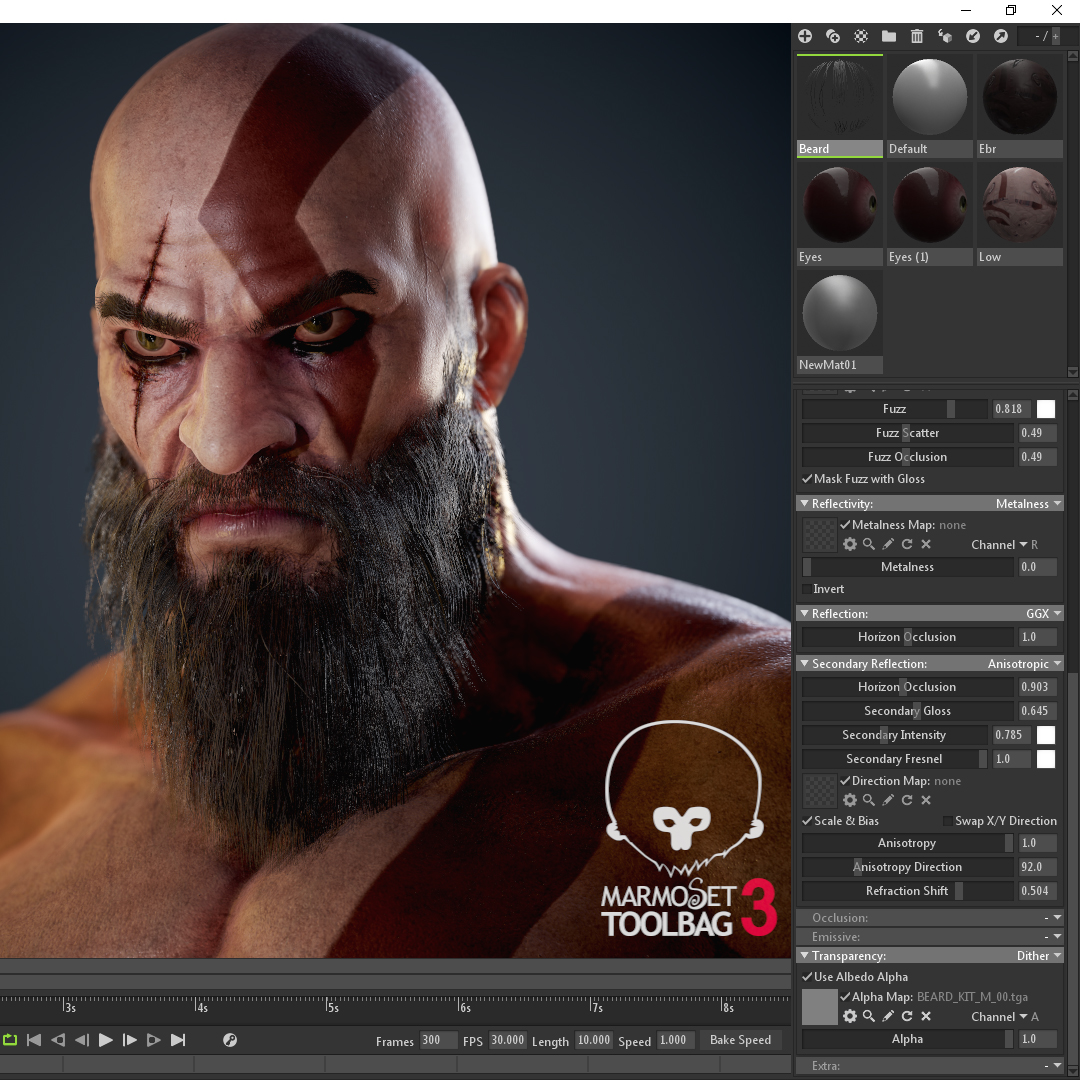Reload Direction Map refresh icon
Image resolution: width=1080 pixels, height=1080 pixels.
pyautogui.click(x=907, y=800)
